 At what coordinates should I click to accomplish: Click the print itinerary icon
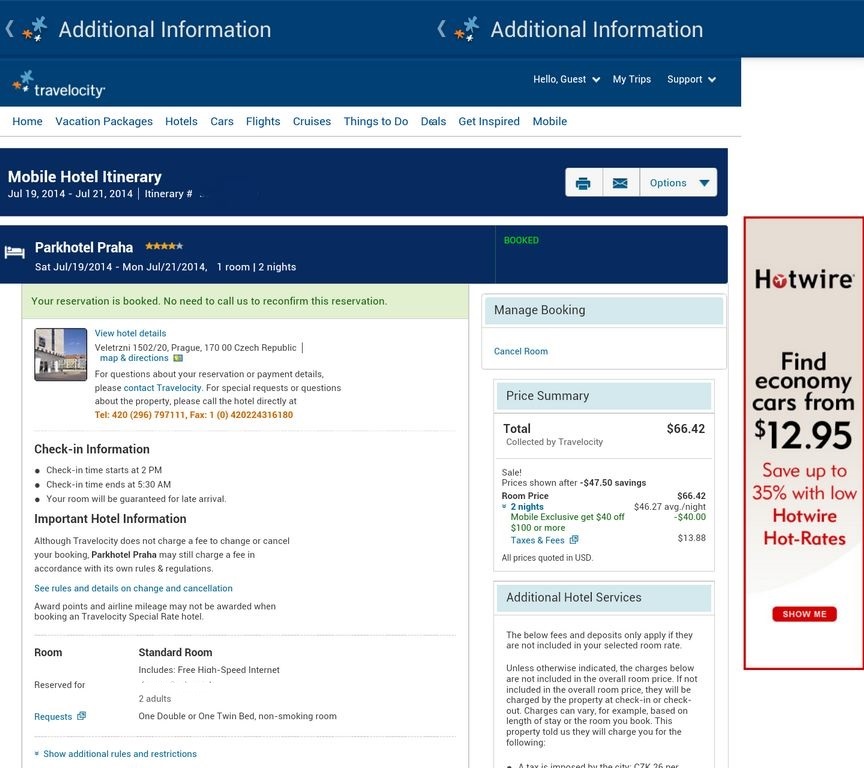pyautogui.click(x=583, y=183)
